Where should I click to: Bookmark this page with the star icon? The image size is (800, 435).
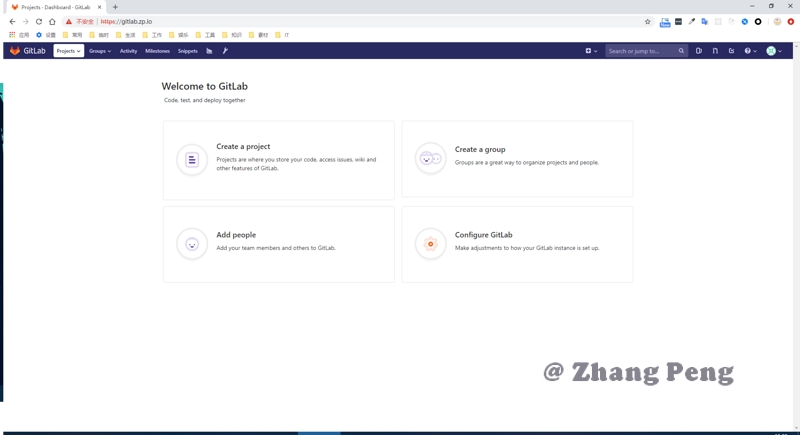[x=647, y=21]
